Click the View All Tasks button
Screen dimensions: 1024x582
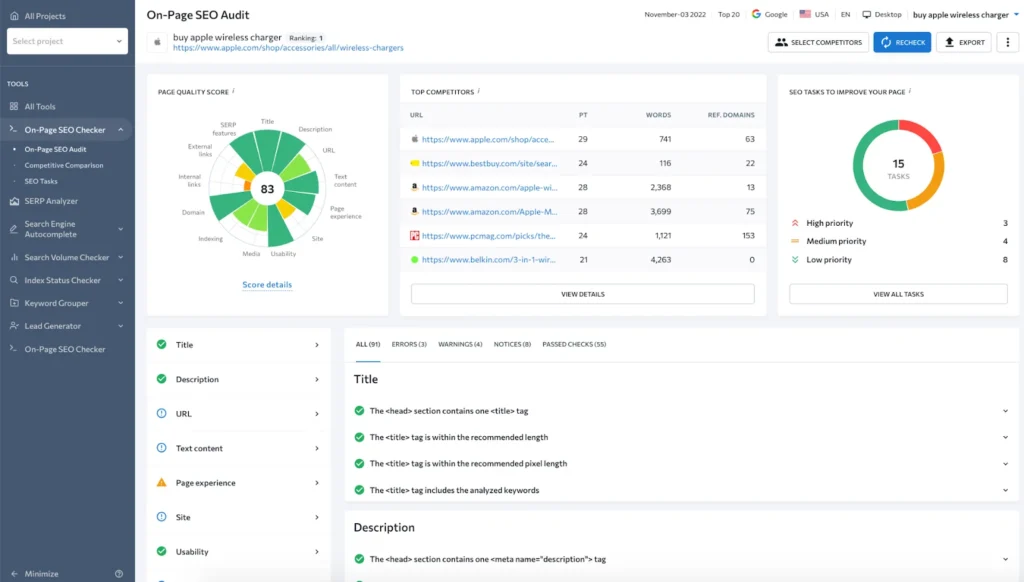(x=898, y=294)
